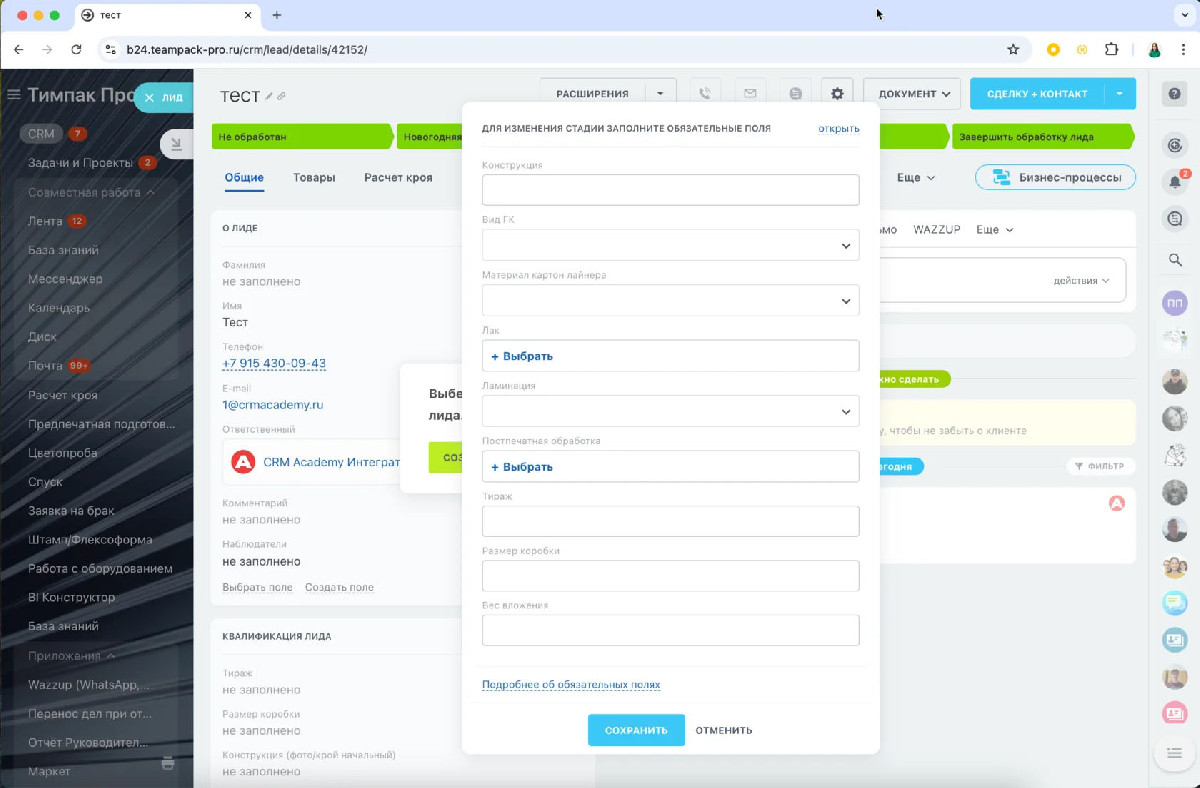
Task: Select the Не обработан stage bar
Action: point(300,137)
